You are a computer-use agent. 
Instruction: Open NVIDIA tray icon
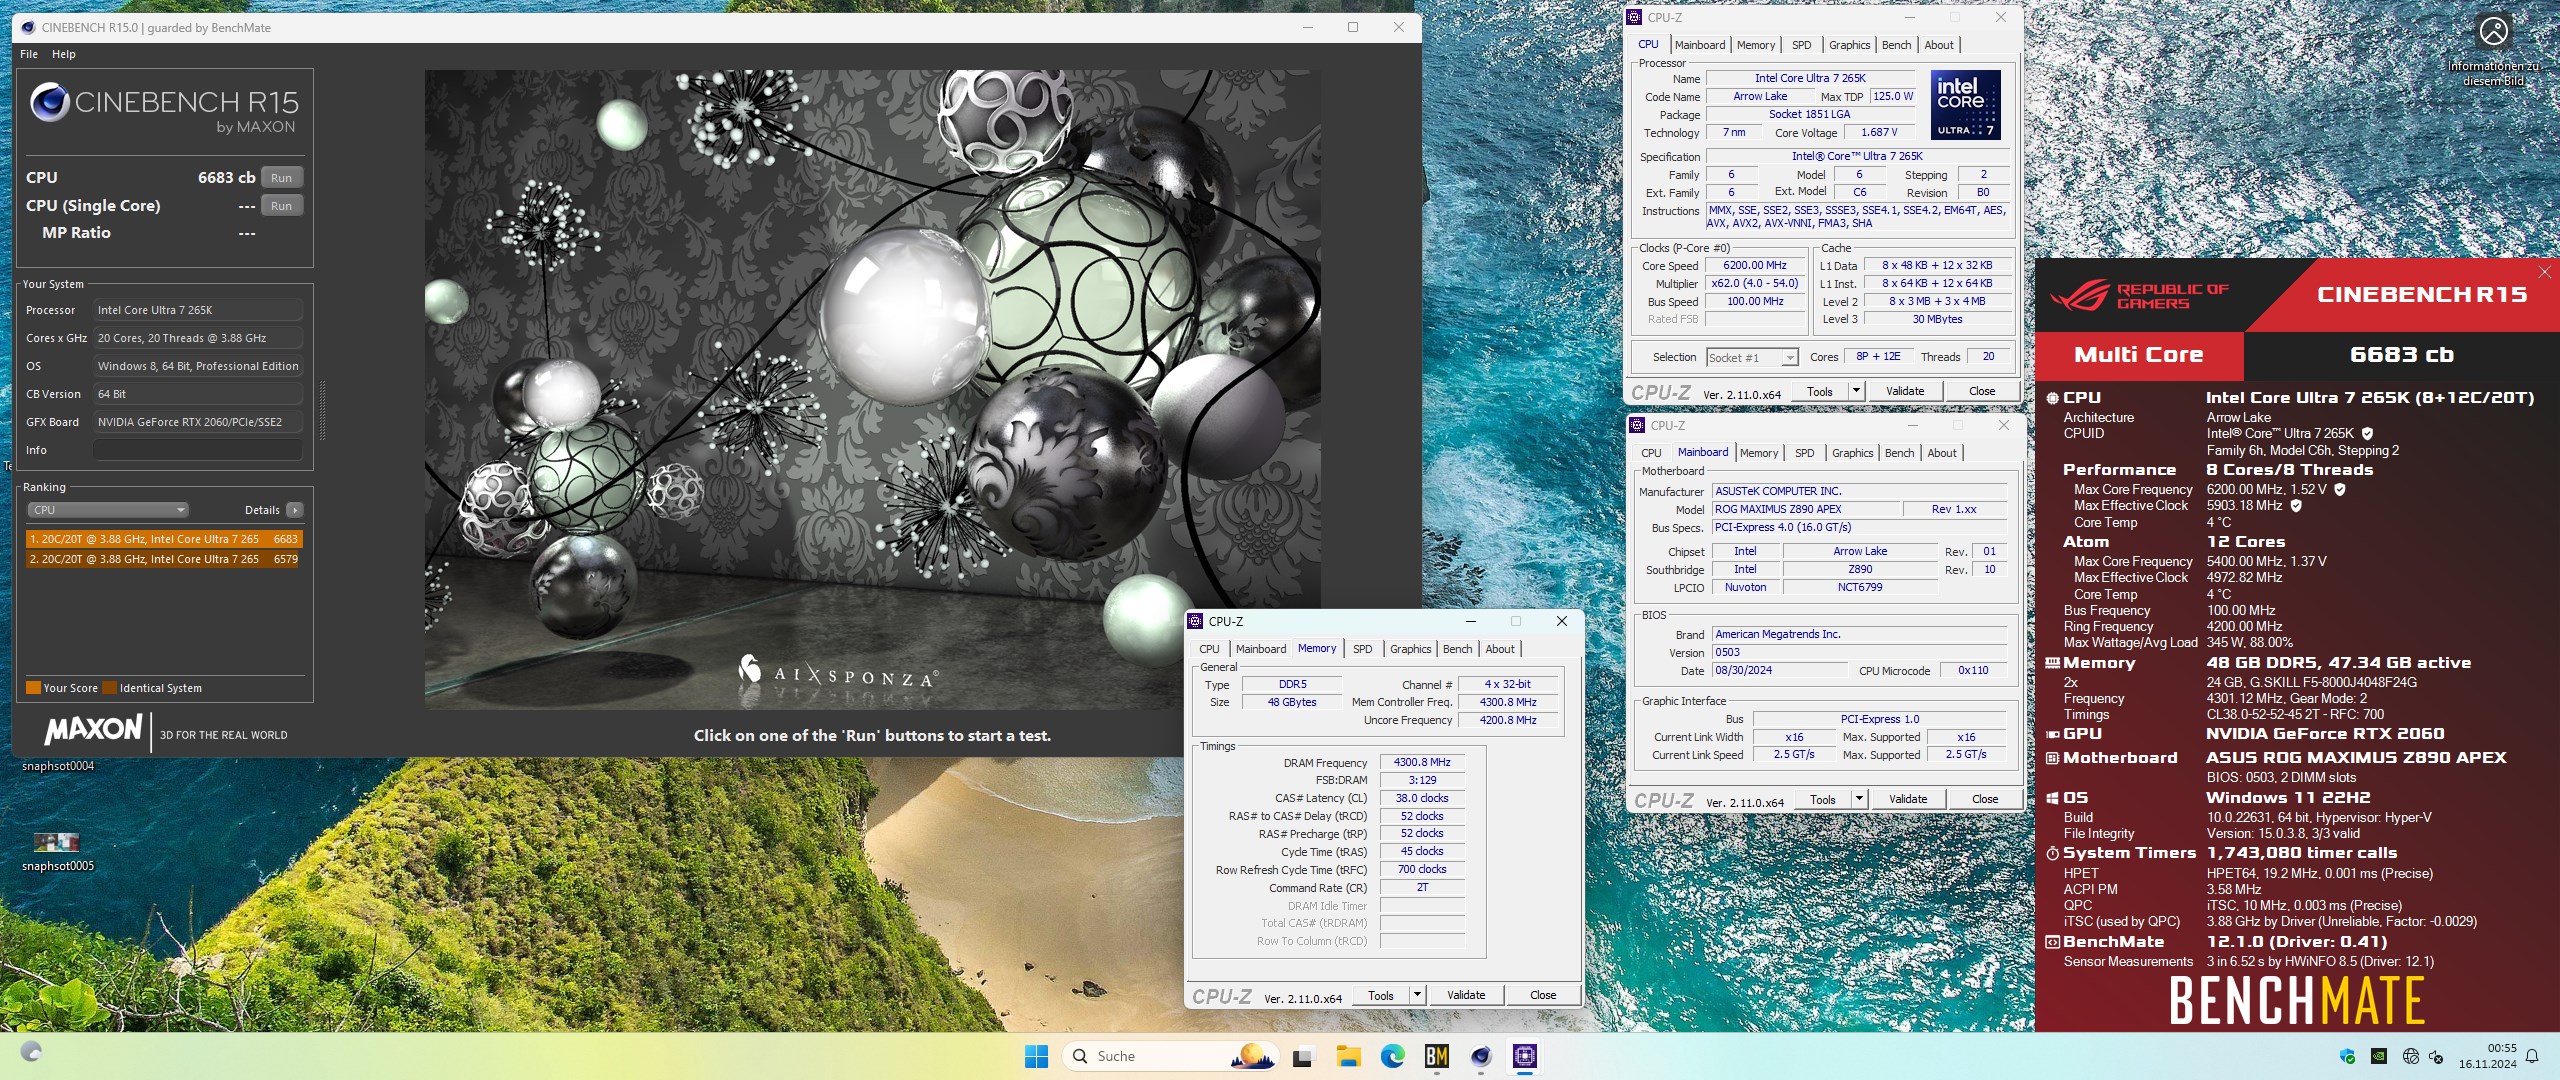coord(2380,1056)
